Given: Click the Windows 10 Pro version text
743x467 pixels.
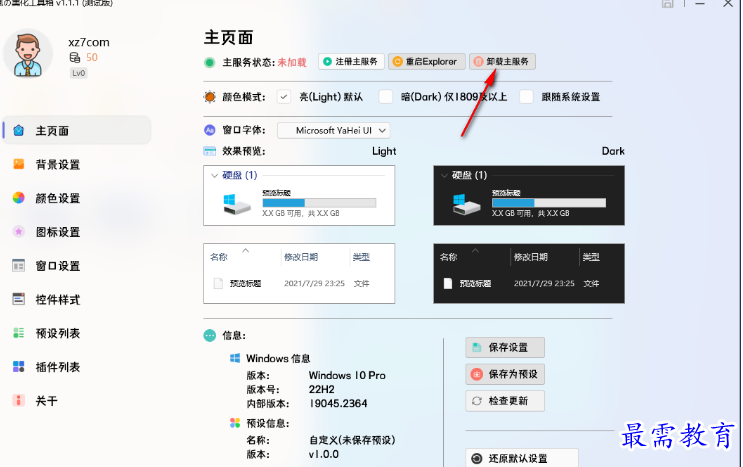Looking at the screenshot, I should [x=347, y=375].
